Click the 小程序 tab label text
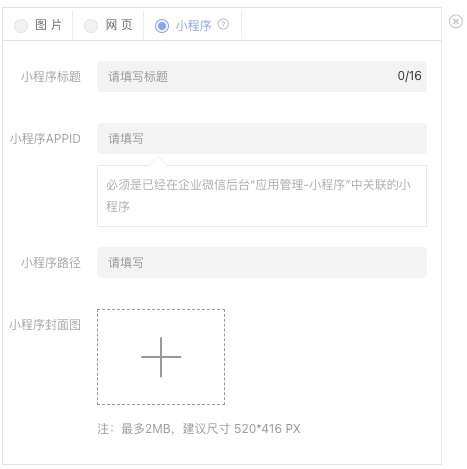 coord(193,25)
